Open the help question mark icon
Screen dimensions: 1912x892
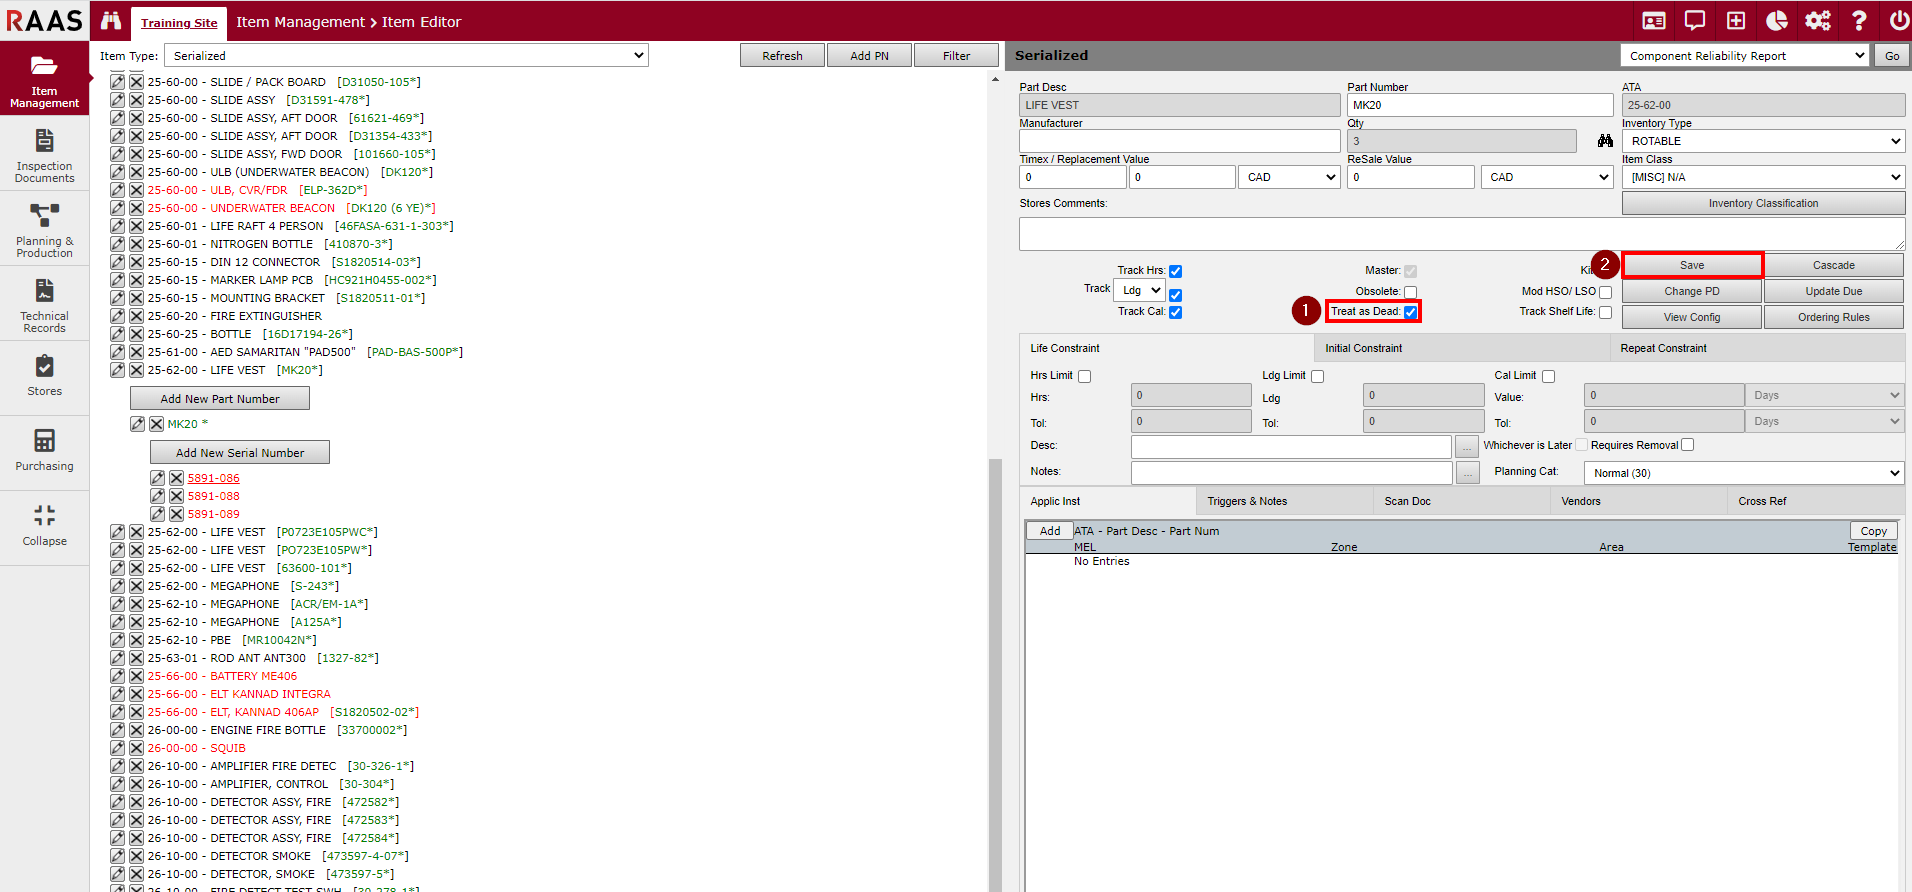[x=1859, y=21]
